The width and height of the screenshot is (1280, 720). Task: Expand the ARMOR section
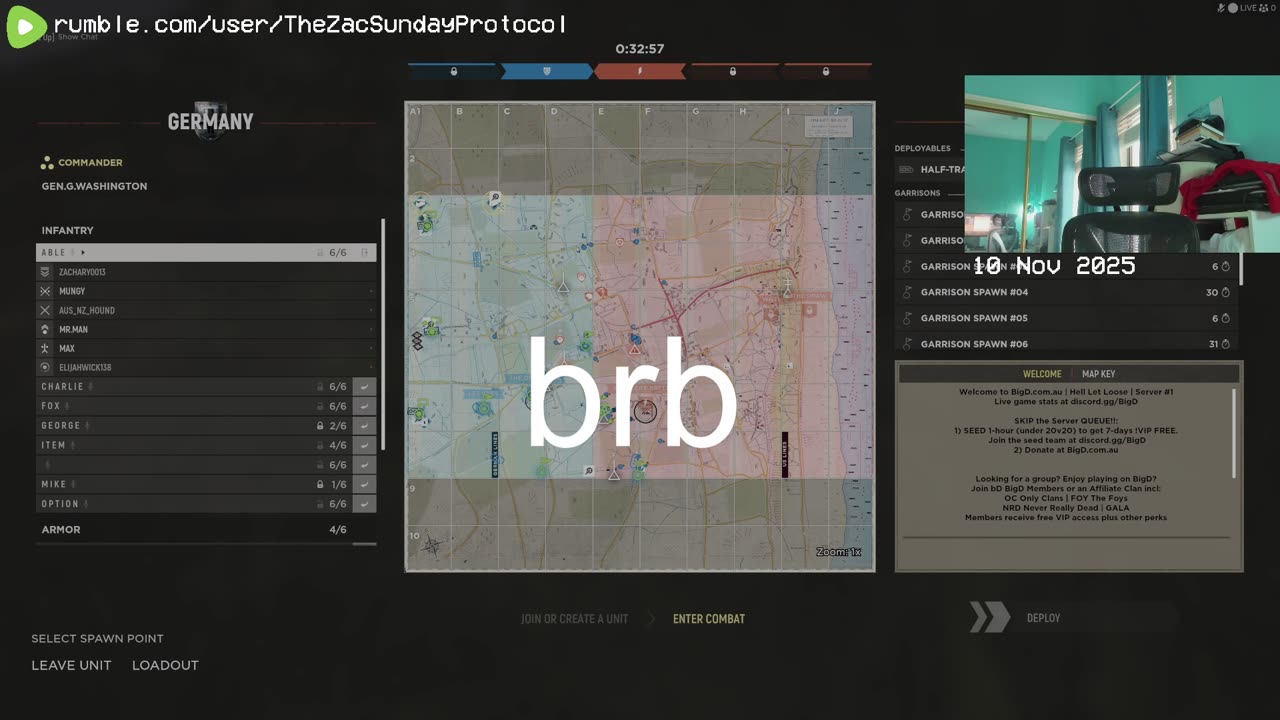coord(206,530)
